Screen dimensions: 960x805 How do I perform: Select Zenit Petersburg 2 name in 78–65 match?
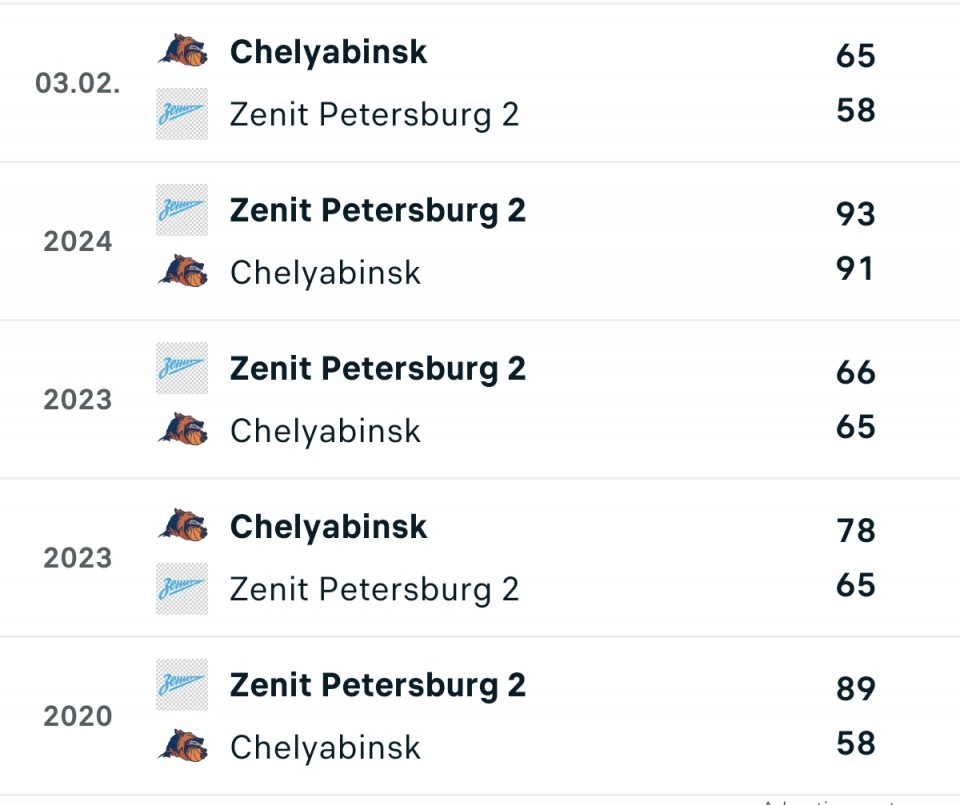374,588
